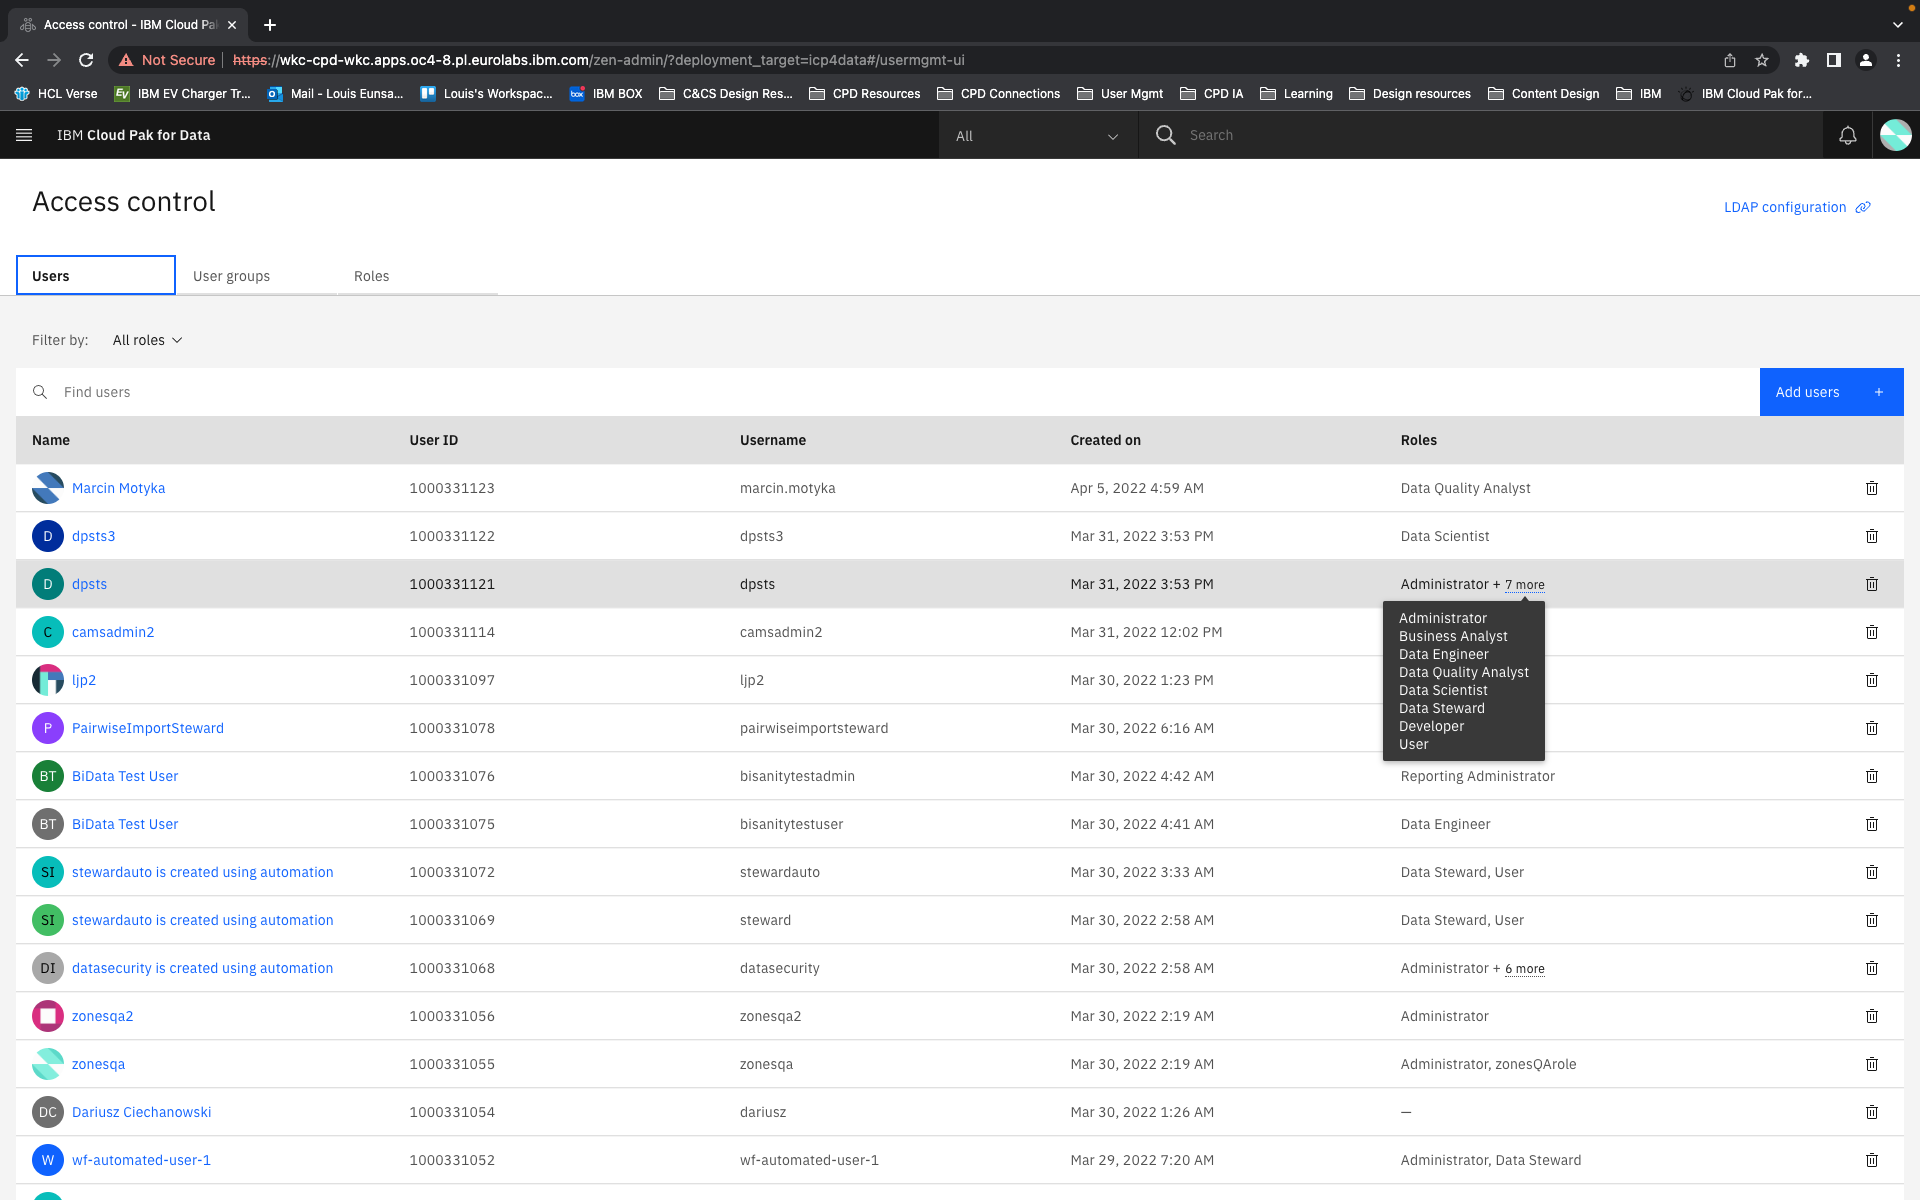Open the hamburger navigation menu

click(24, 135)
